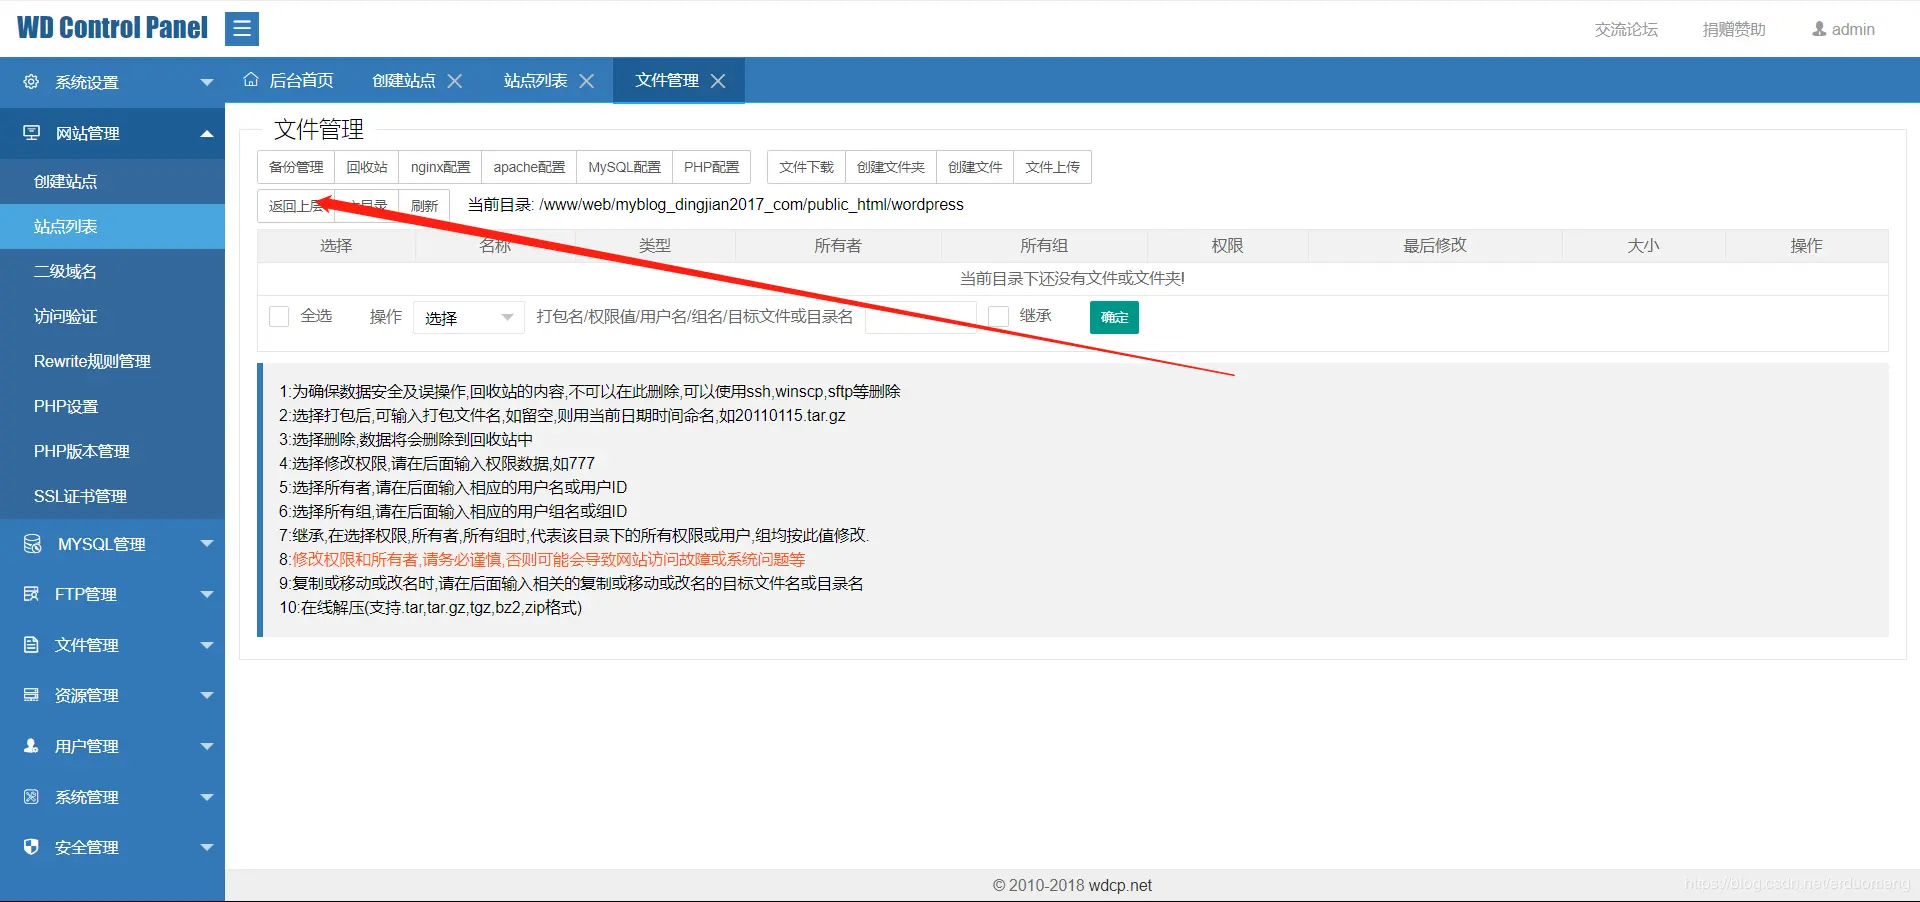This screenshot has width=1920, height=902.
Task: Expand the MYSQL管理 arrow
Action: tap(207, 544)
